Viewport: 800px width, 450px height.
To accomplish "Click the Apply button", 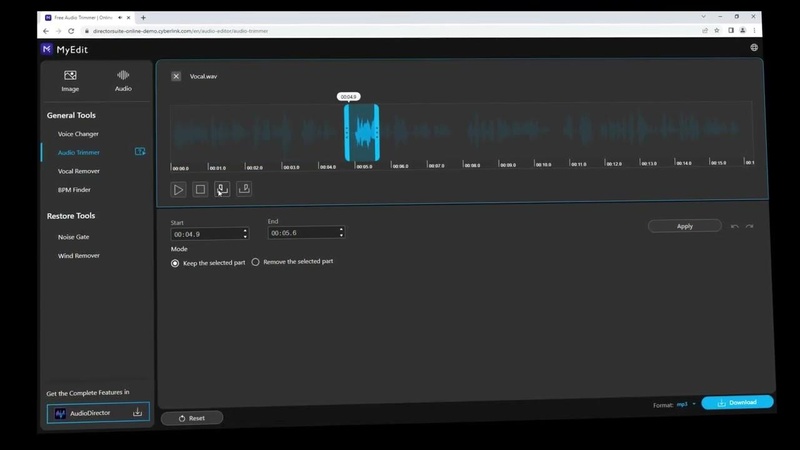I will coord(684,226).
